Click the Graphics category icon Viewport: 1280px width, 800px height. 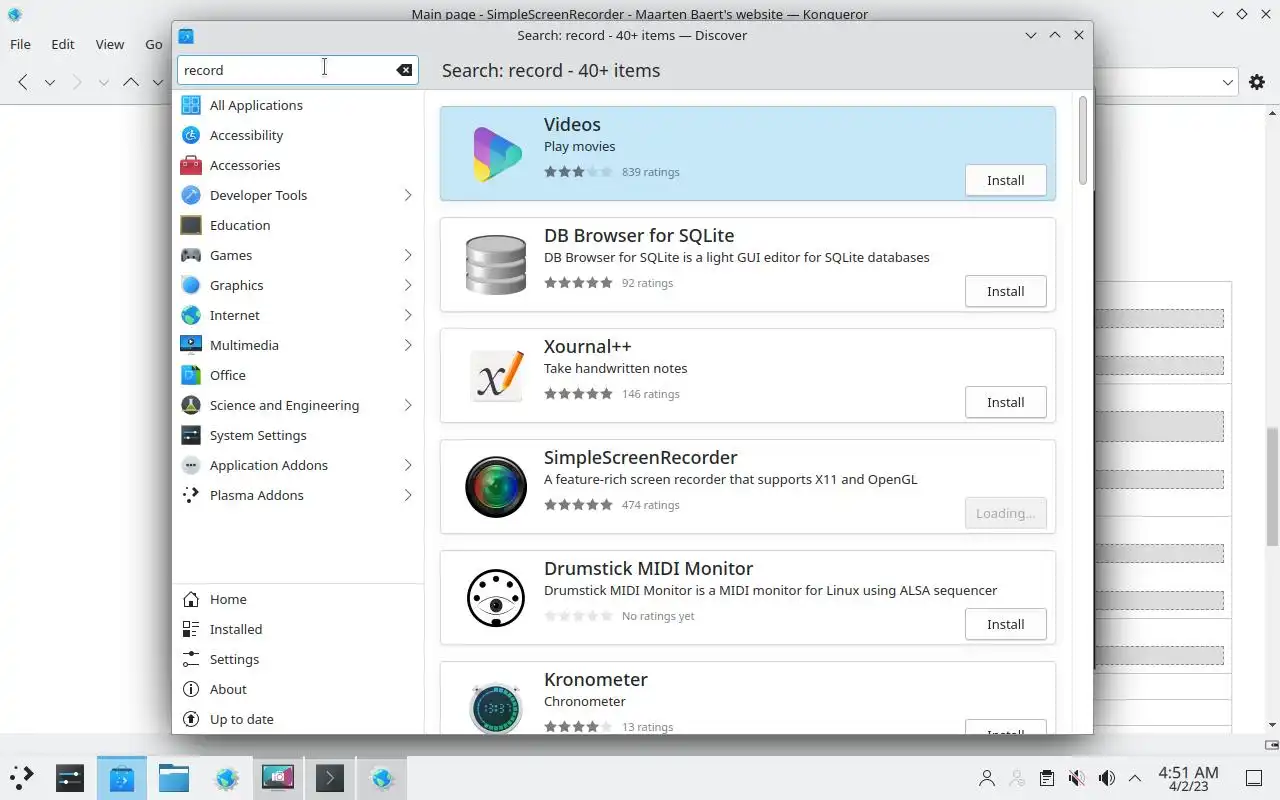[191, 285]
